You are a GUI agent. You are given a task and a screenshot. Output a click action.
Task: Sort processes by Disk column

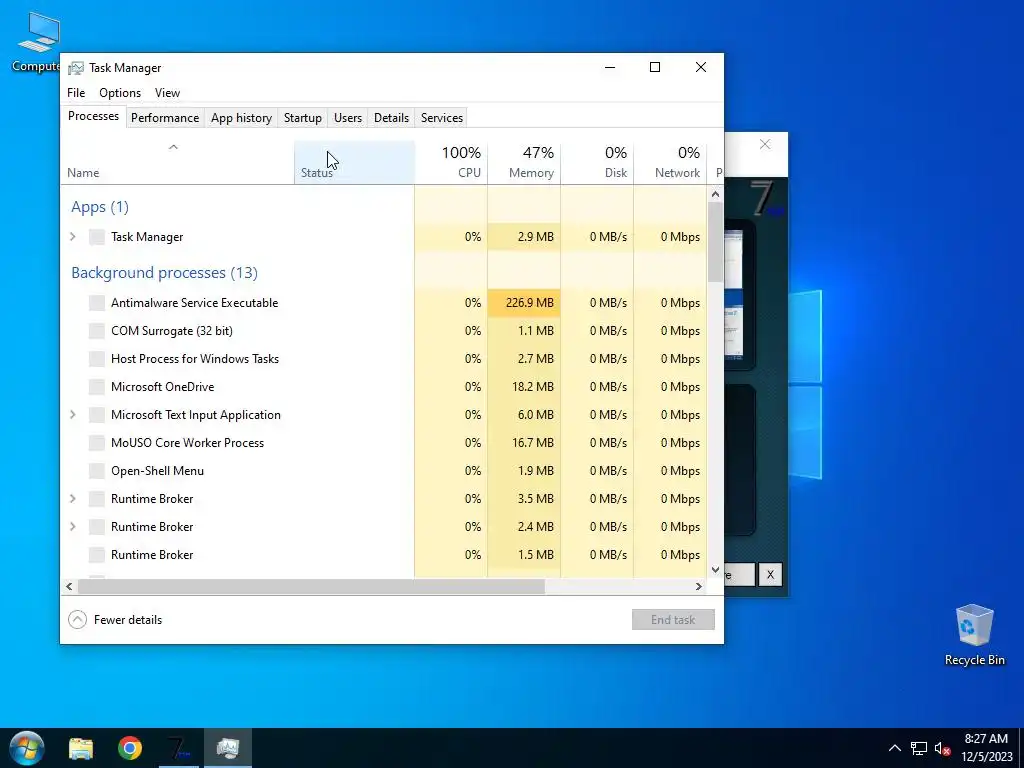click(x=598, y=163)
